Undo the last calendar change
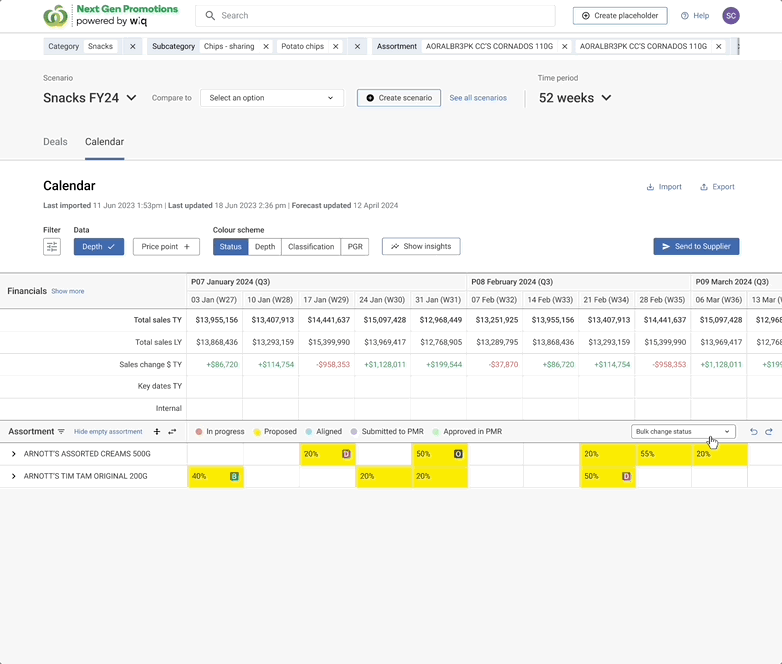782x664 pixels. coord(754,432)
